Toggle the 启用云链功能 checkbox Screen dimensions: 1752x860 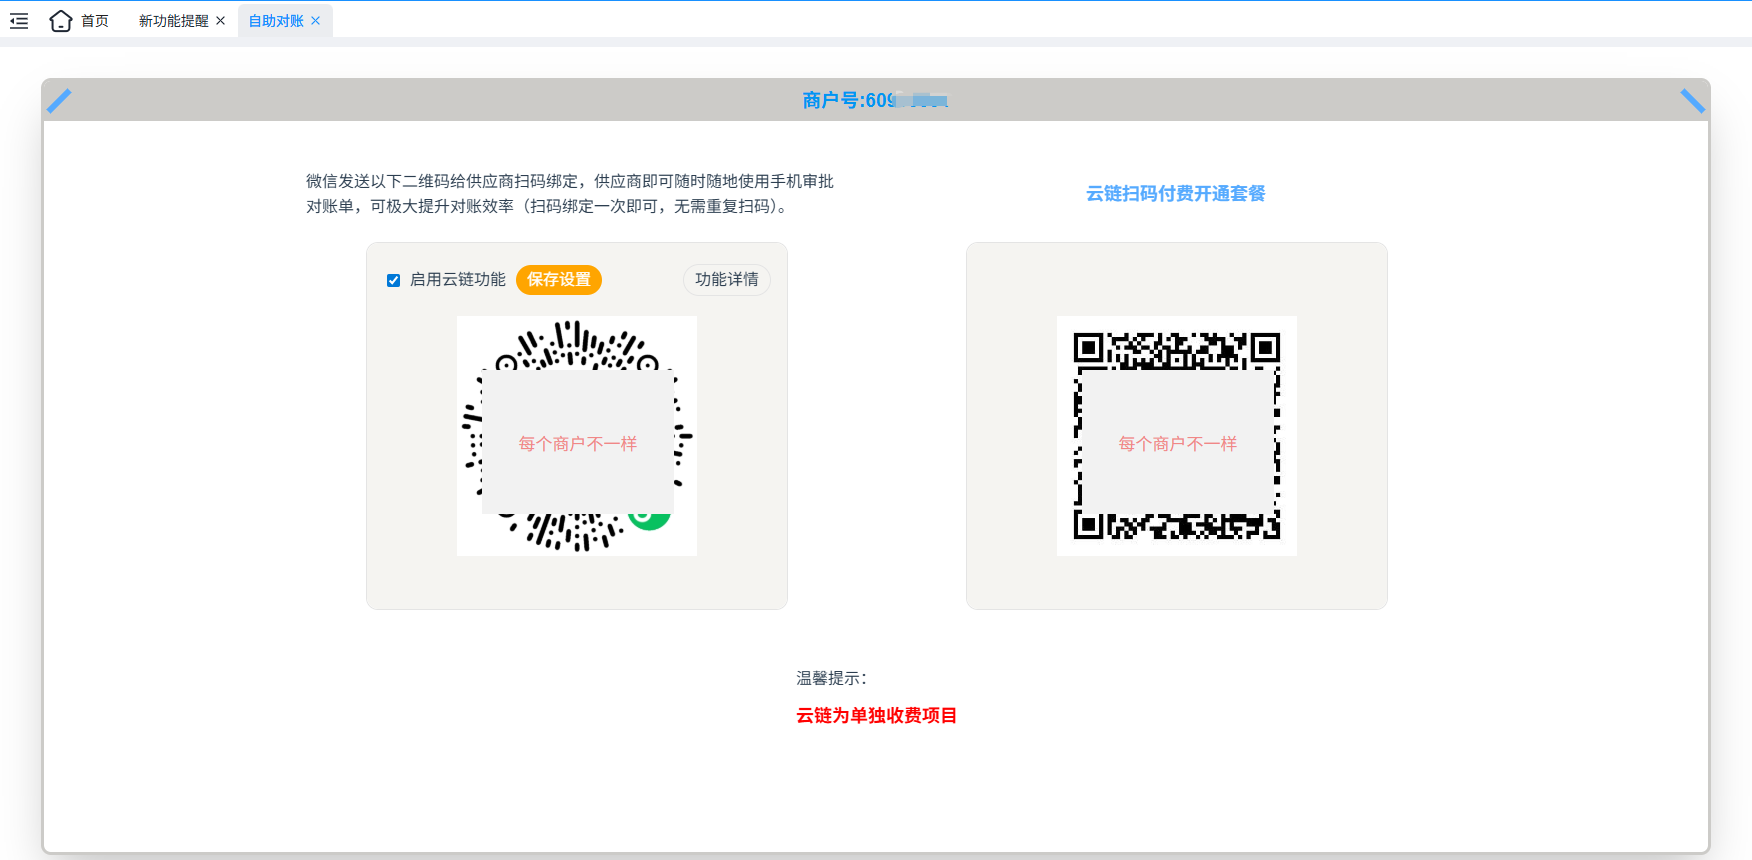393,280
